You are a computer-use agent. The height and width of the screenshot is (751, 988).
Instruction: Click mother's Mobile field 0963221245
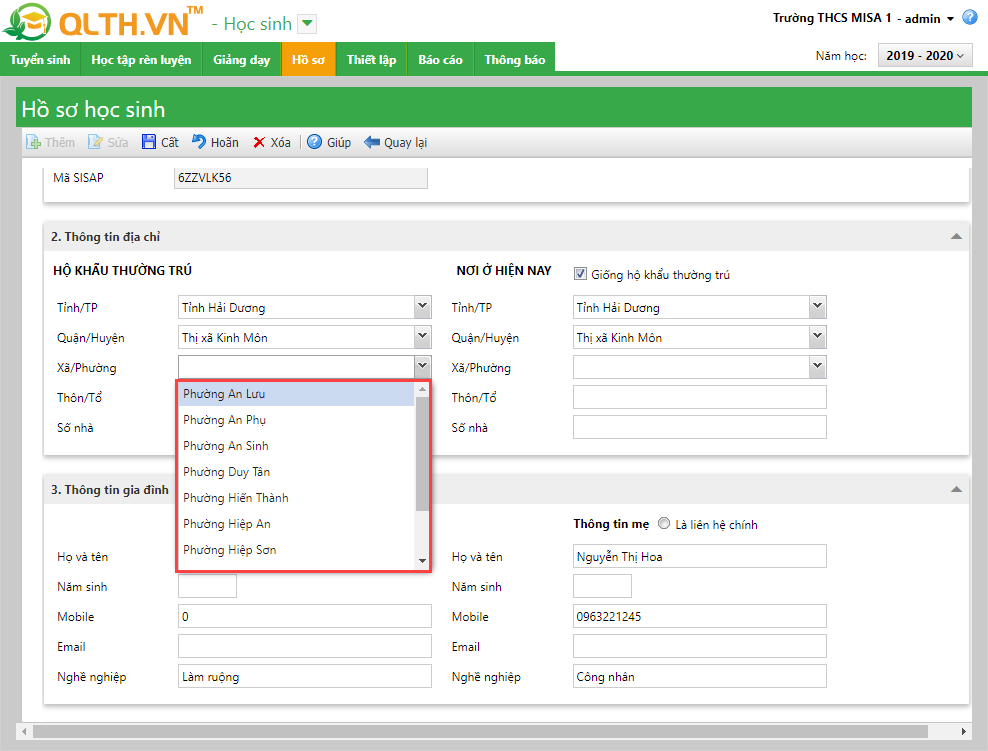(x=699, y=616)
